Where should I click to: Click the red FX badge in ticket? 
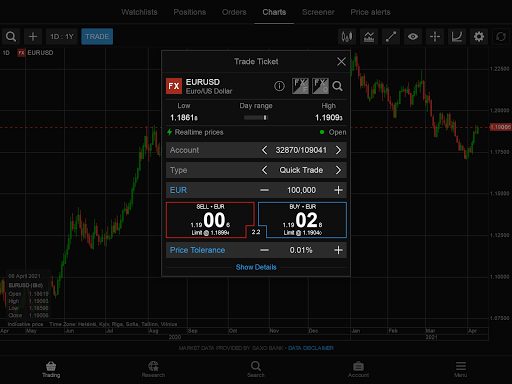tap(174, 86)
